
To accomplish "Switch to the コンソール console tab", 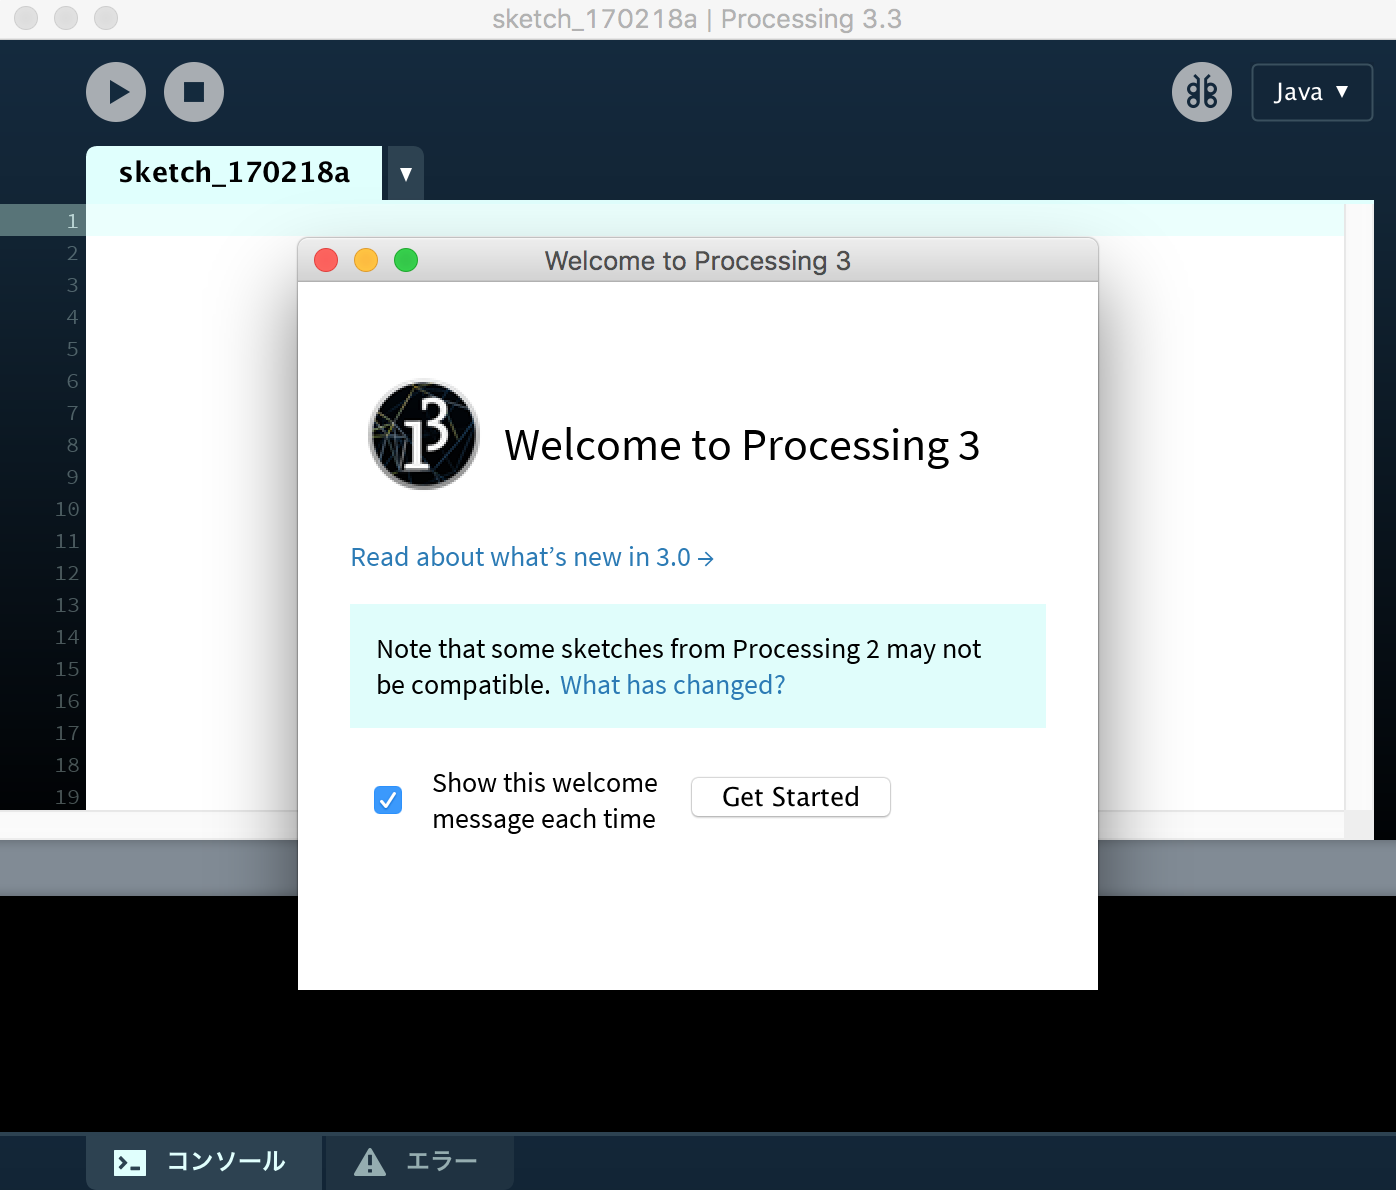I will point(204,1162).
